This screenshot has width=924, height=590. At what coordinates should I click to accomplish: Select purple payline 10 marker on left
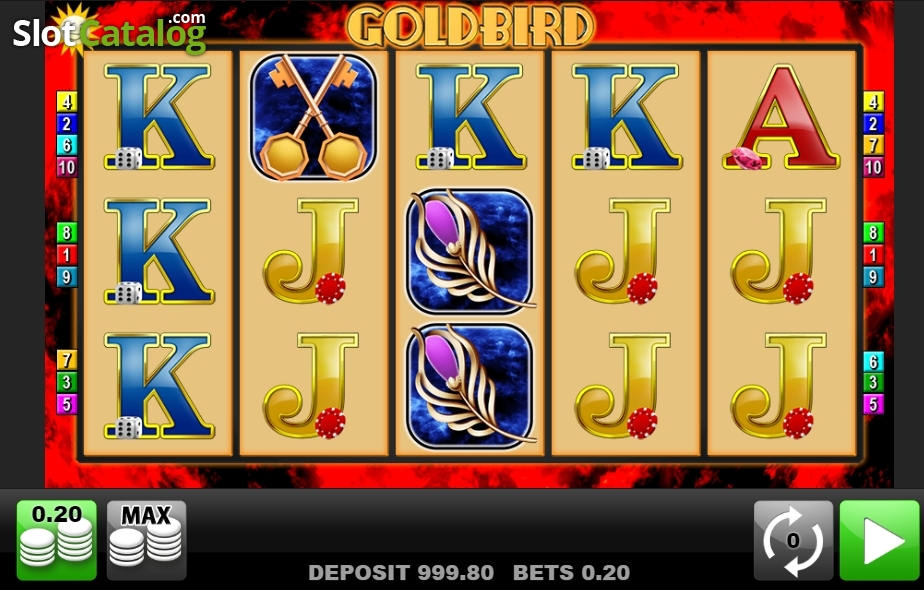coord(67,167)
